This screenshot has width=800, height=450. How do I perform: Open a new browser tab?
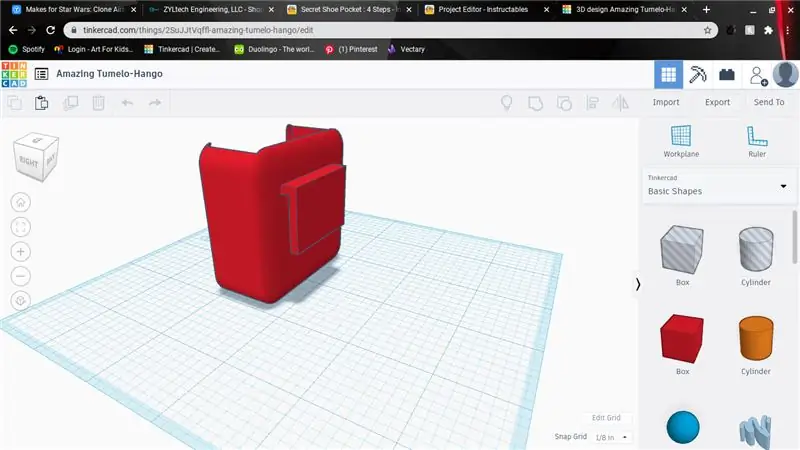706,9
